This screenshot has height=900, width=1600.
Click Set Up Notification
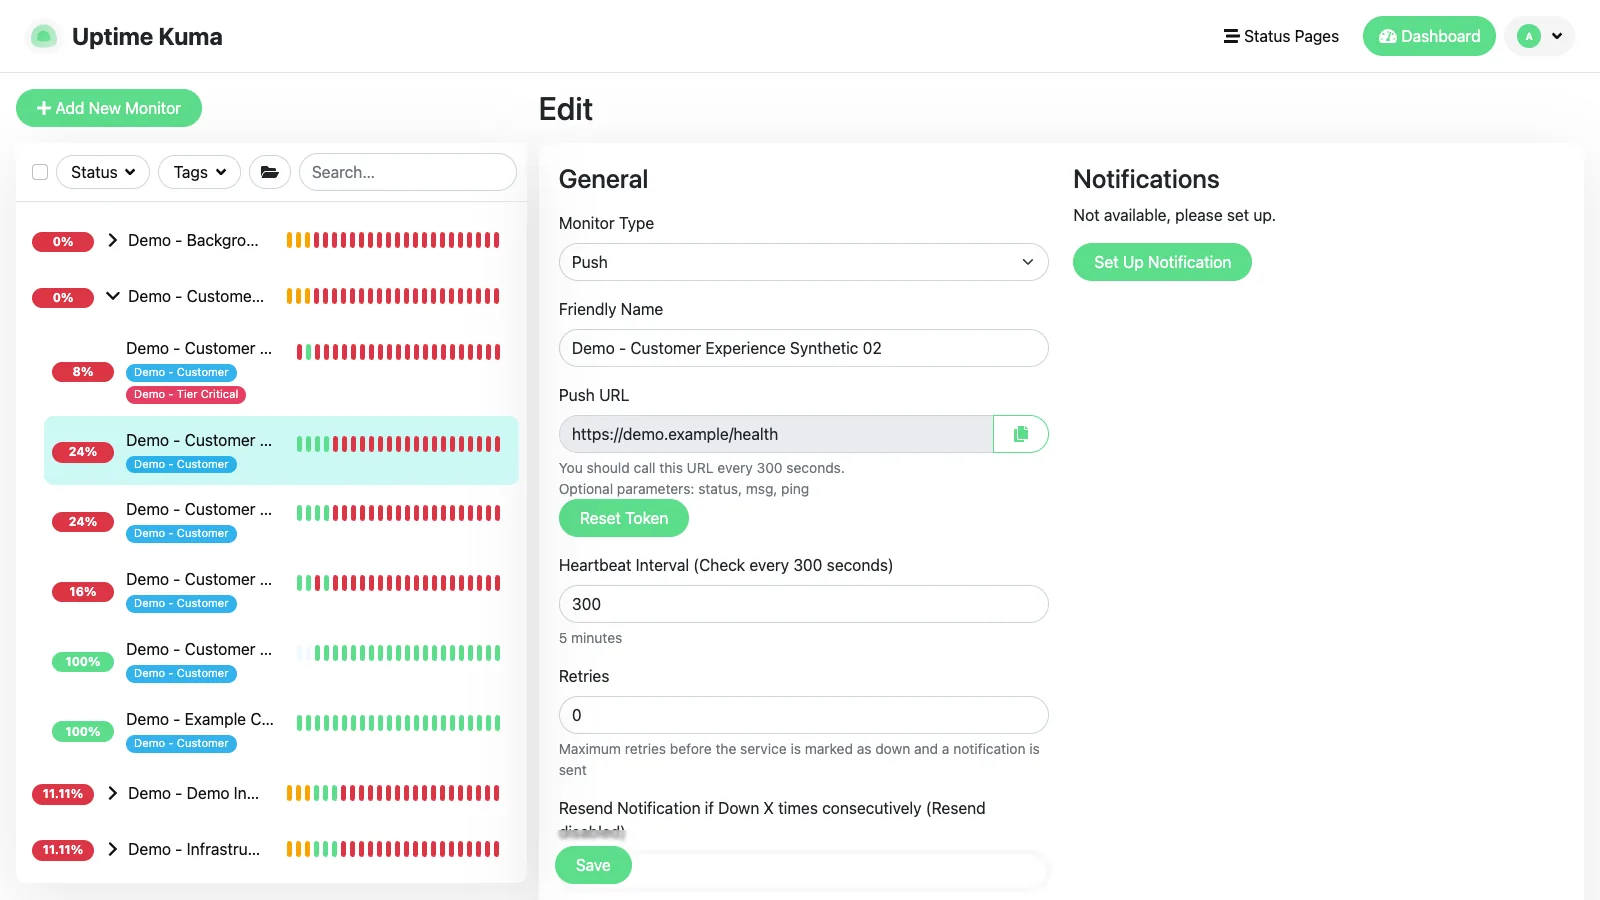click(x=1162, y=262)
